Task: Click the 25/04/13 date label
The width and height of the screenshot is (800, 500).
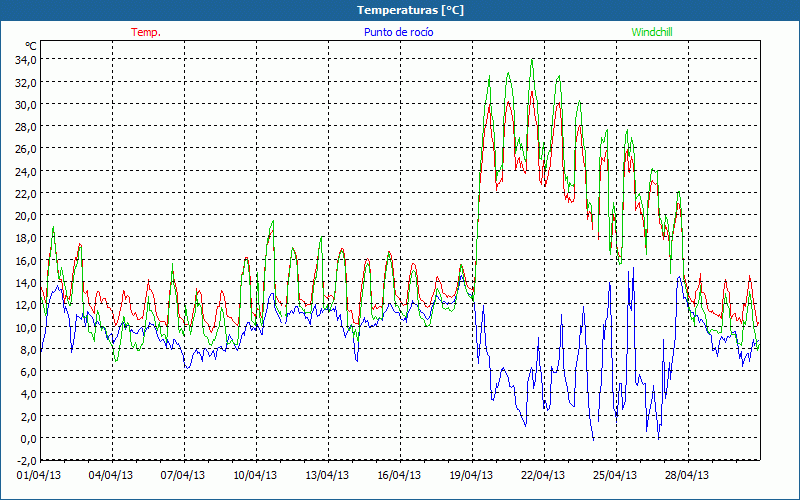Action: tap(615, 476)
